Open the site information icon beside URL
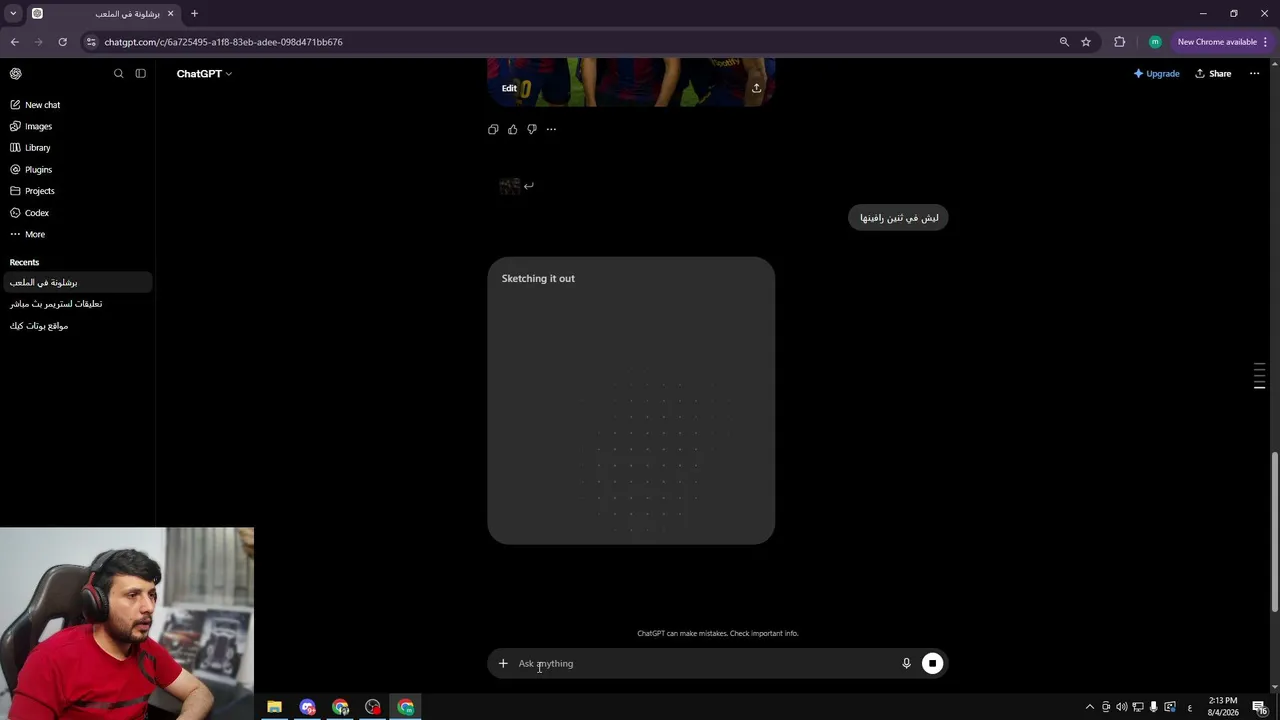 tap(91, 42)
